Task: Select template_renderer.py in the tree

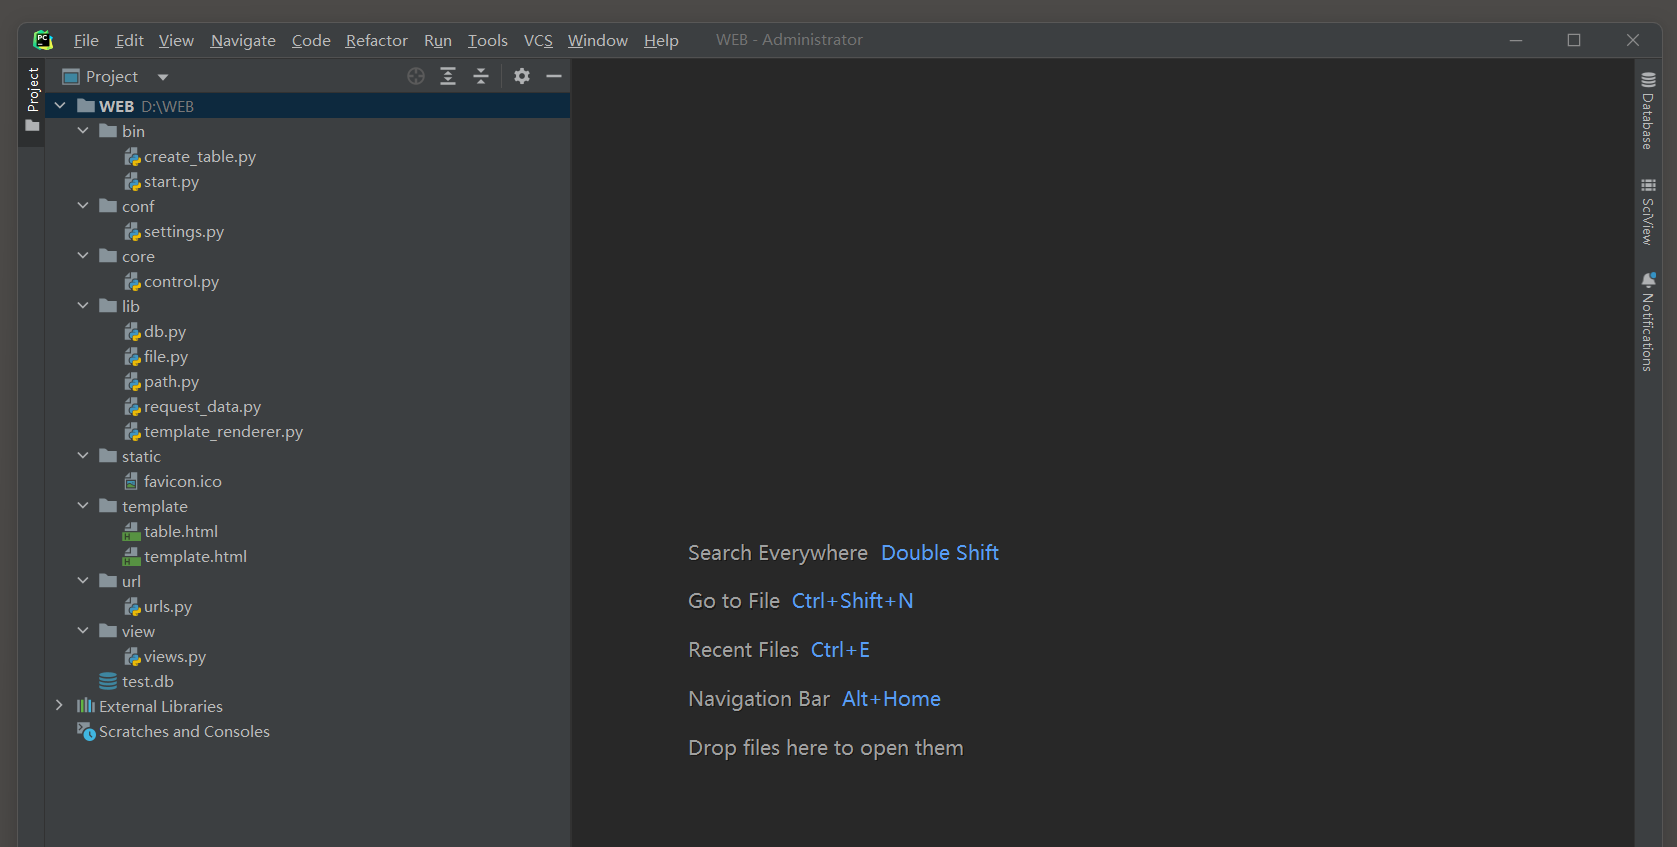Action: (223, 432)
